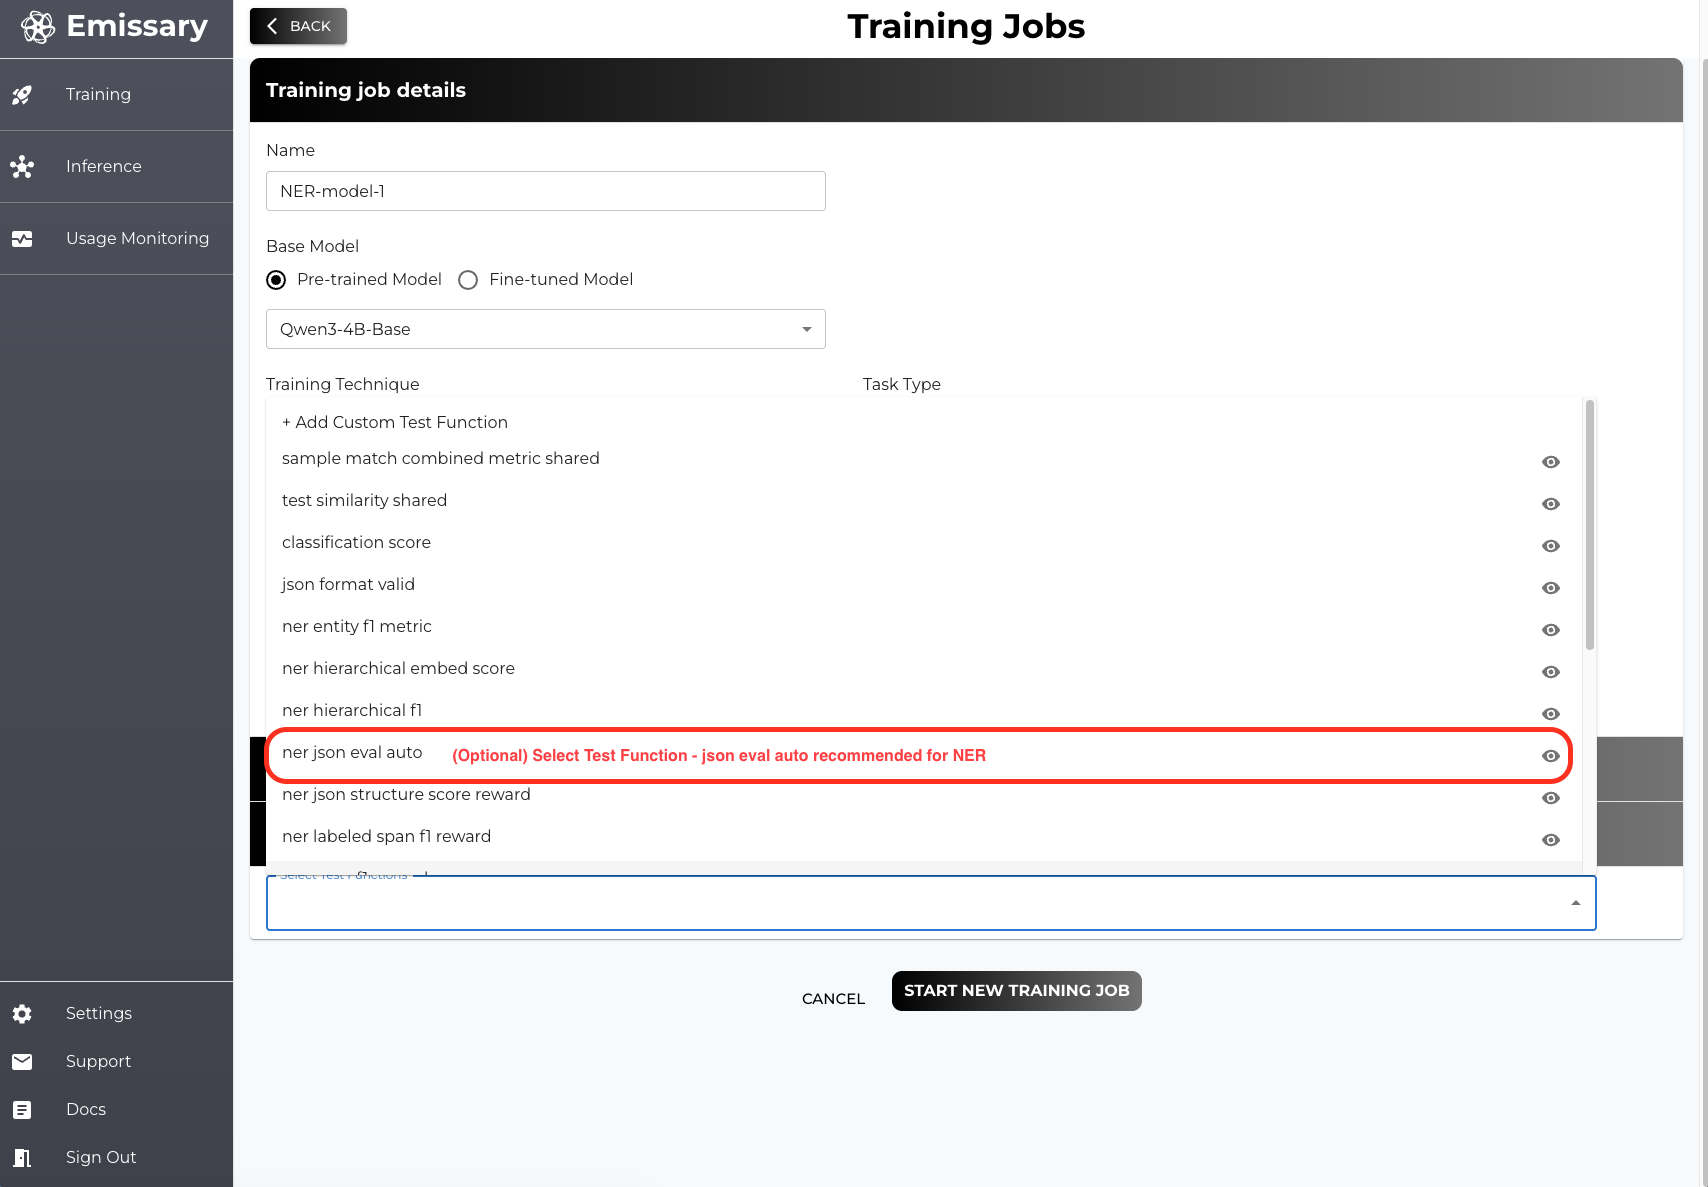Viewport: 1708px width, 1187px height.
Task: Click the Name input field
Action: (545, 191)
